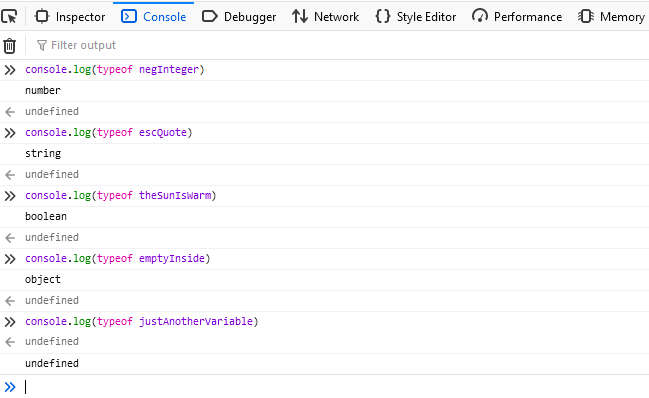This screenshot has height=398, width=649.
Task: Click the Performance gauge icon
Action: [x=480, y=17]
